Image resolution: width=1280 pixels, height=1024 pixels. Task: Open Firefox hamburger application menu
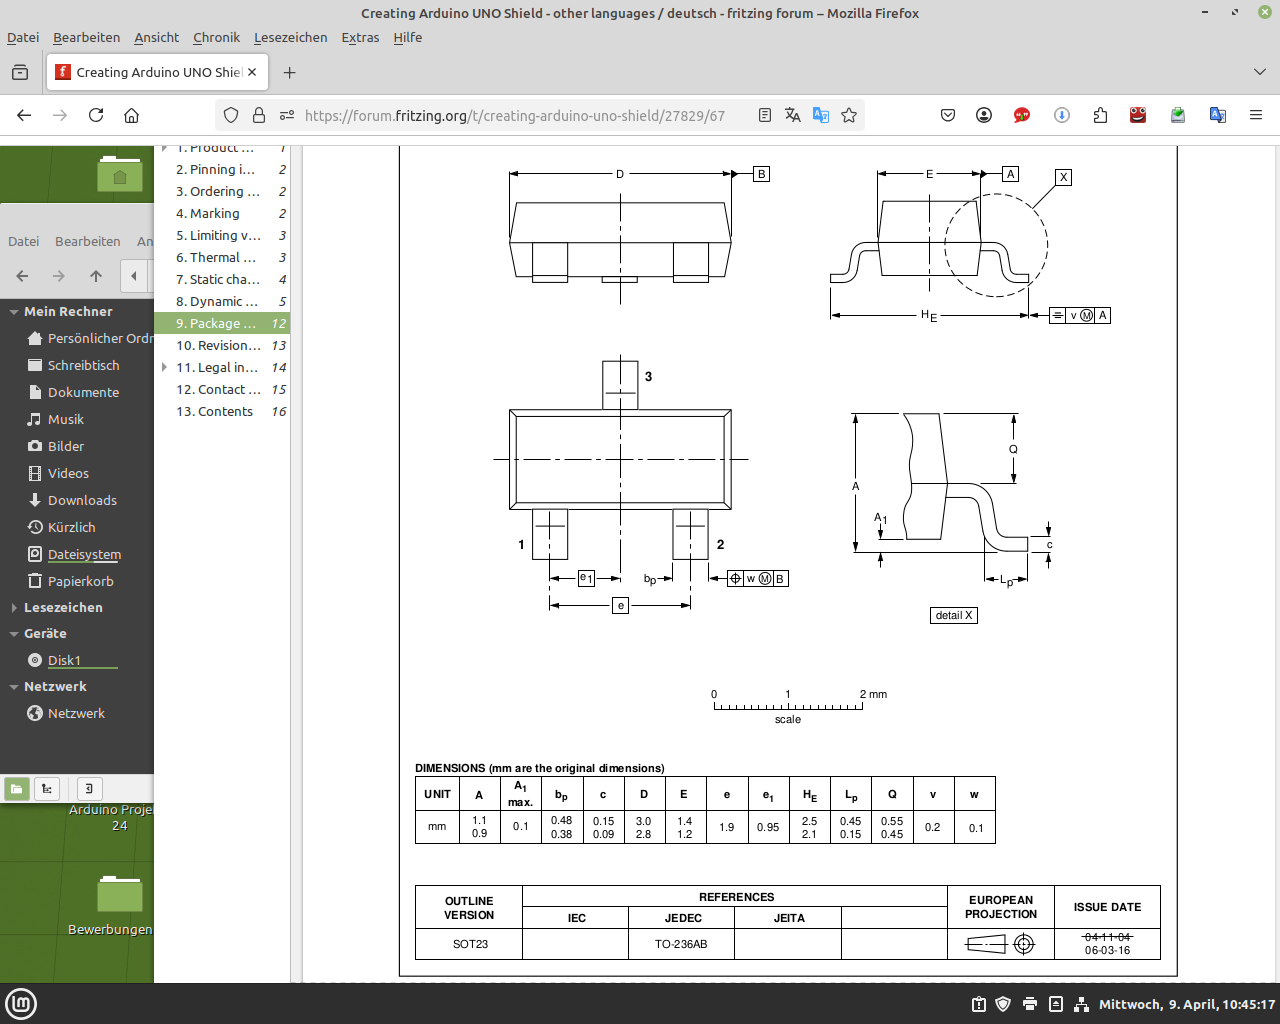point(1256,115)
